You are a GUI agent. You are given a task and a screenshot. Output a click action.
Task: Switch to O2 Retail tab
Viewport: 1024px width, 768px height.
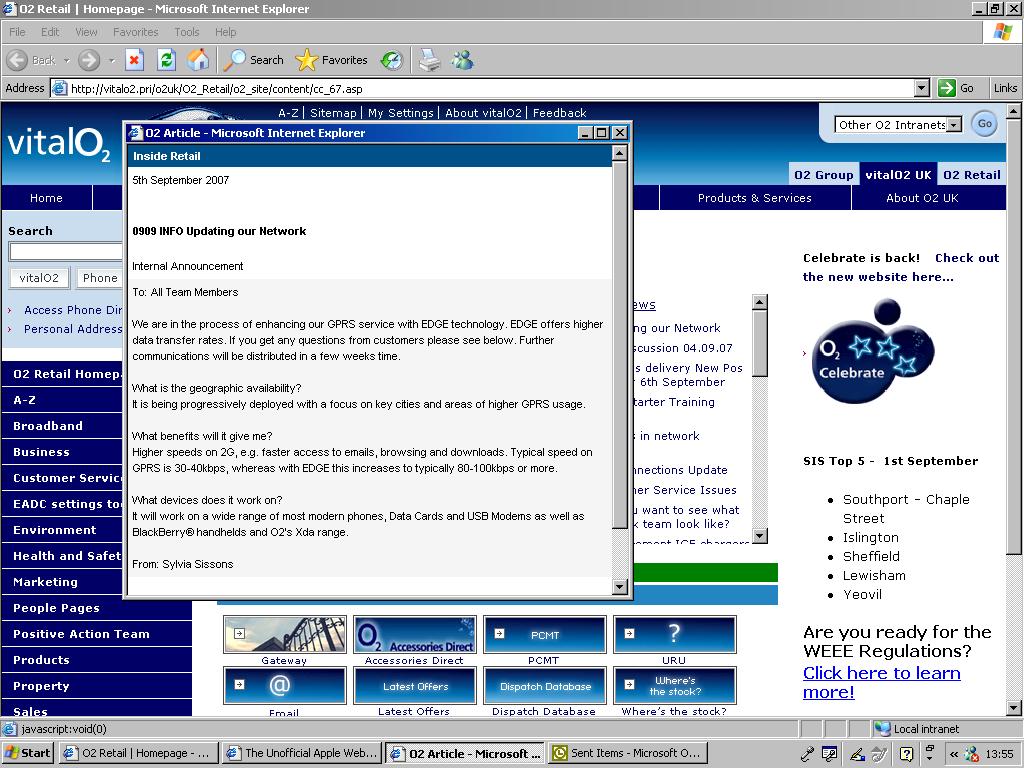tap(972, 174)
